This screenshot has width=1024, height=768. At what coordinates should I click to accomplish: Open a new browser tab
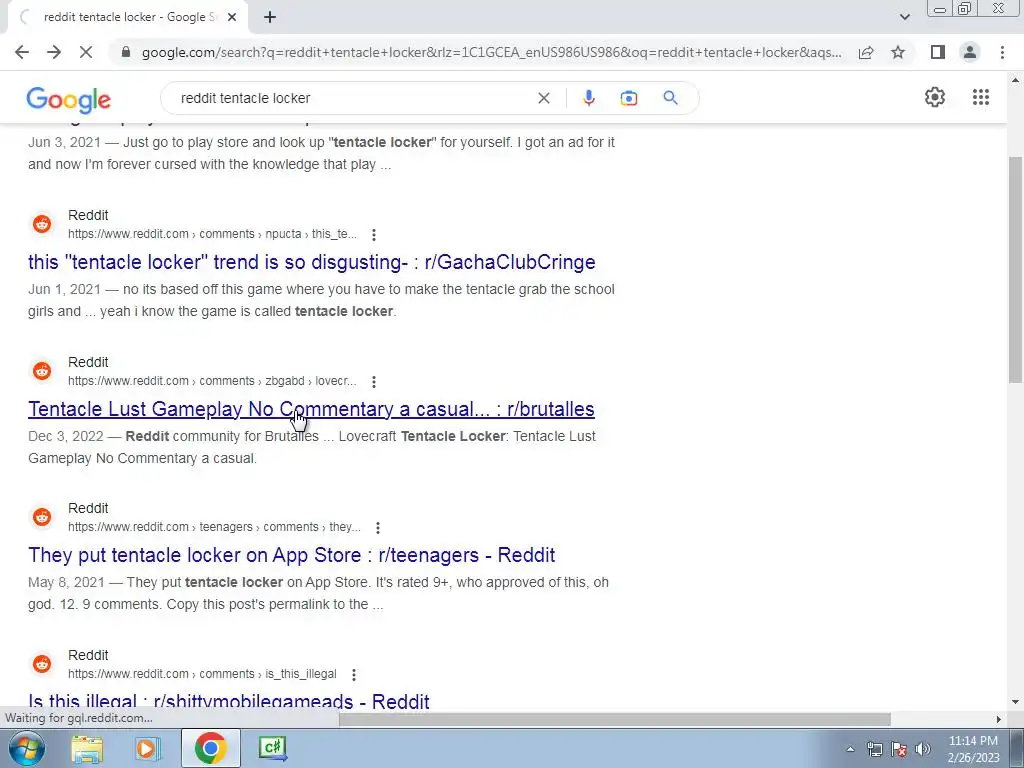(x=270, y=17)
